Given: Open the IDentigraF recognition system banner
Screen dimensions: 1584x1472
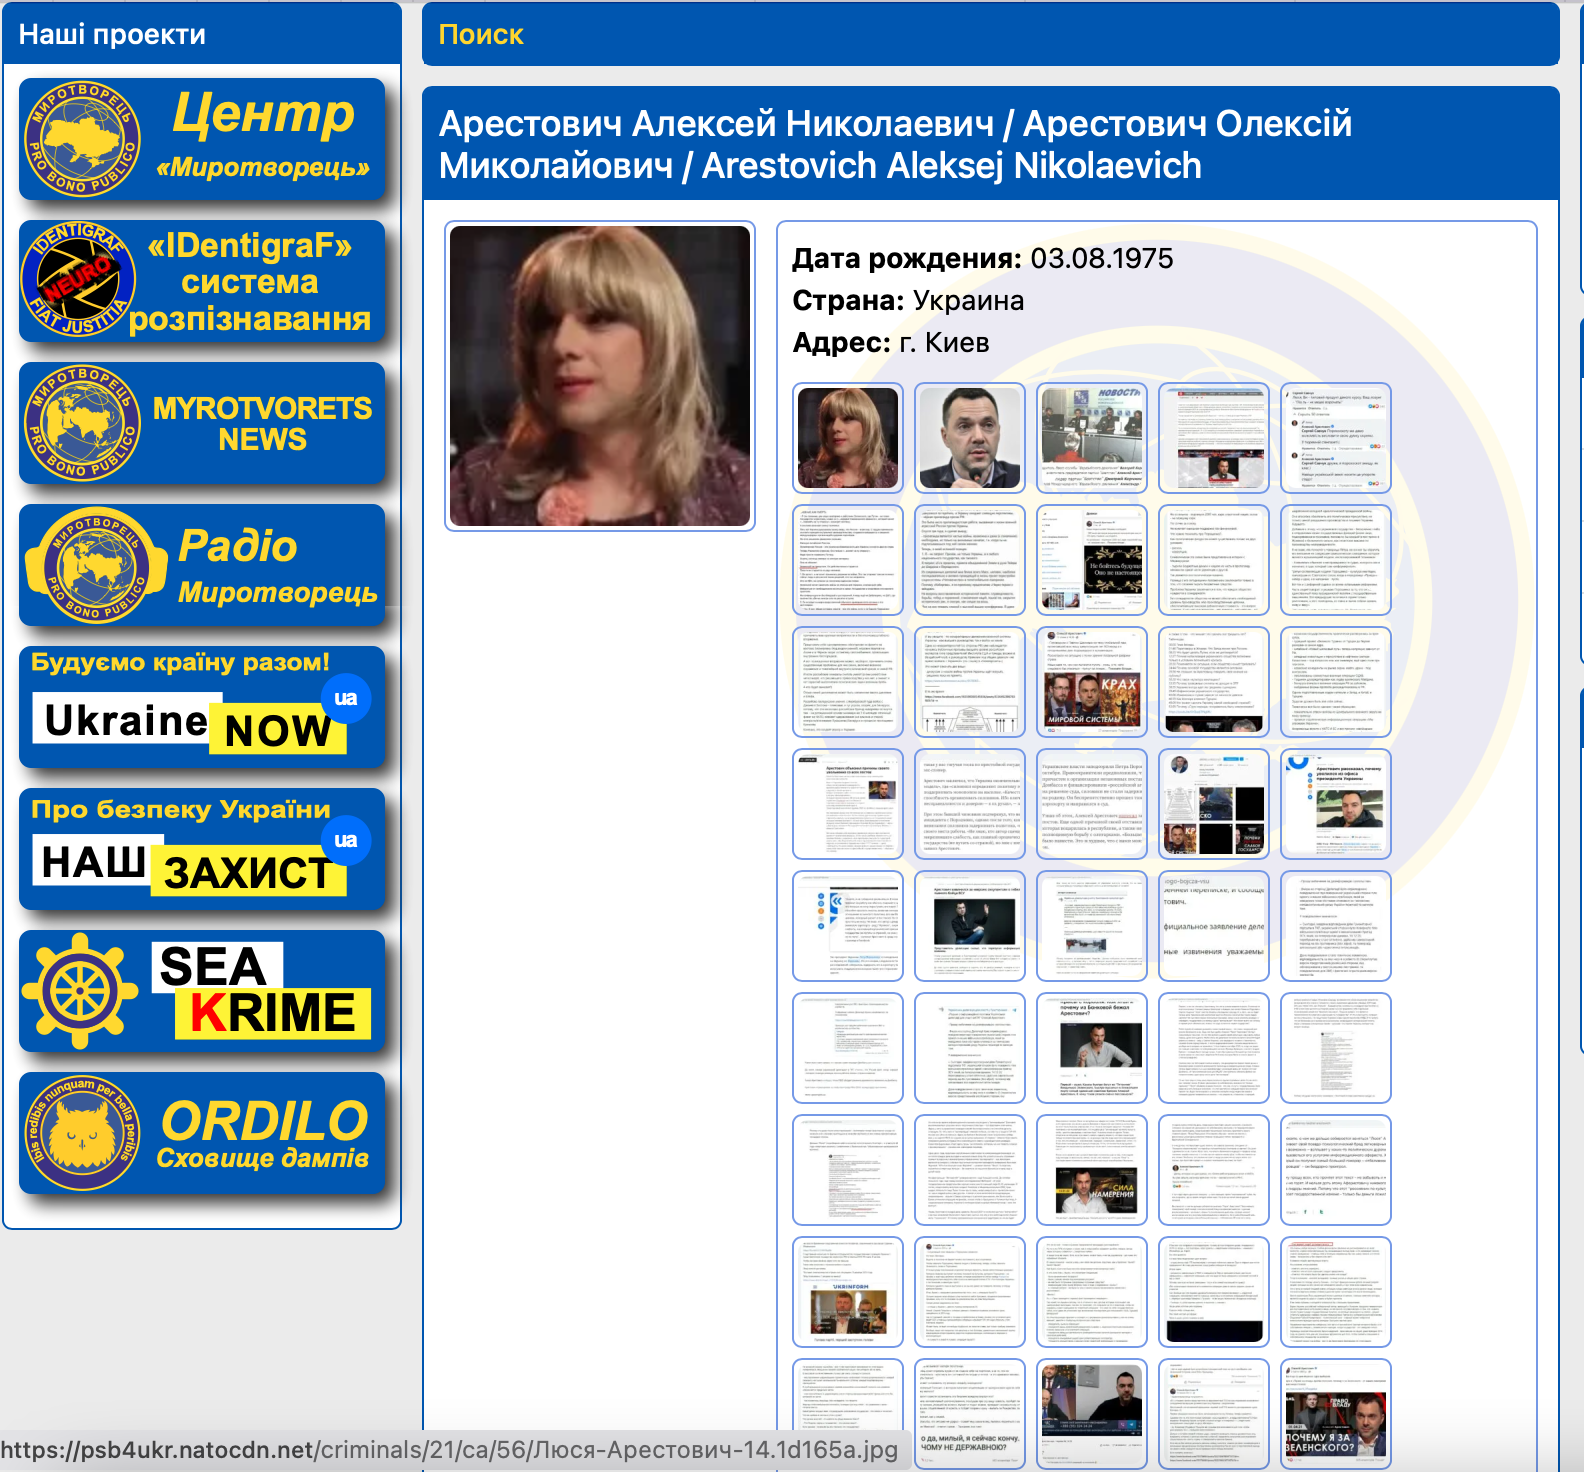Looking at the screenshot, I should point(202,281).
